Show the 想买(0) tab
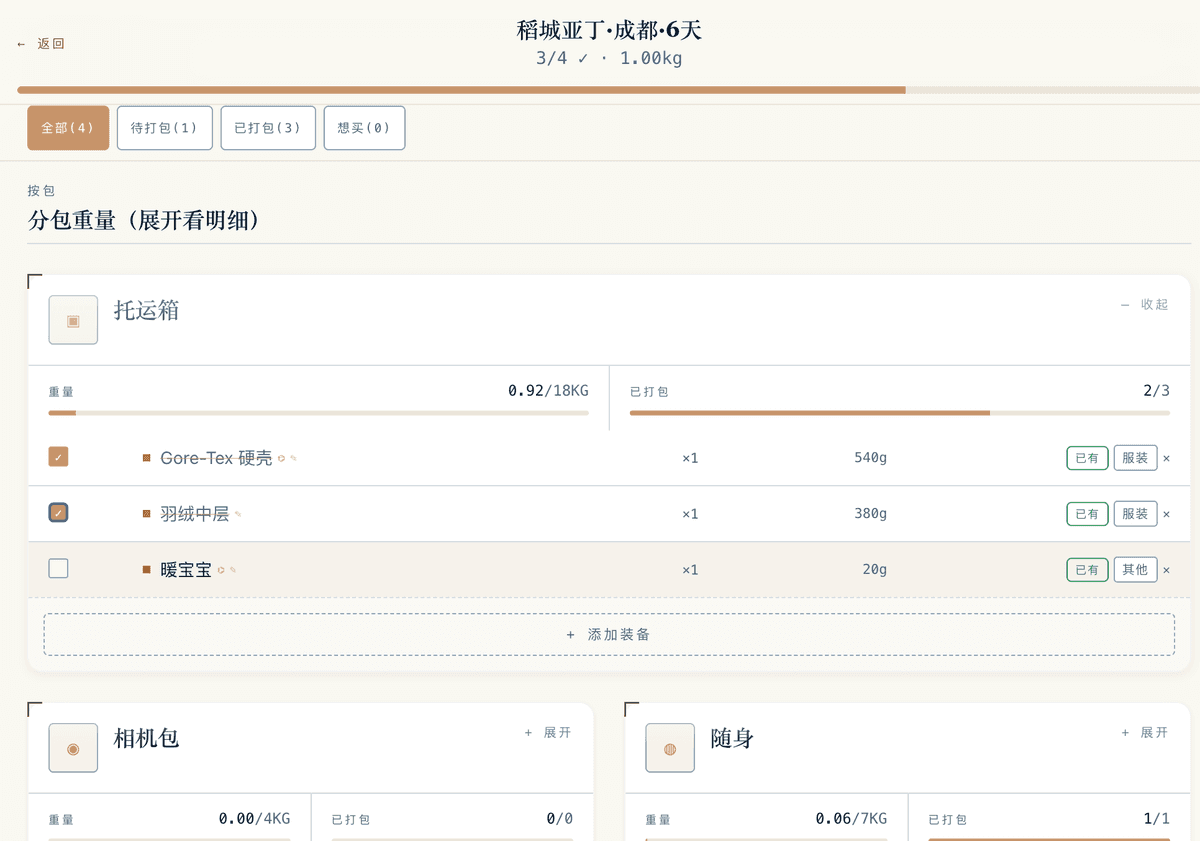This screenshot has height=841, width=1200. (x=365, y=128)
